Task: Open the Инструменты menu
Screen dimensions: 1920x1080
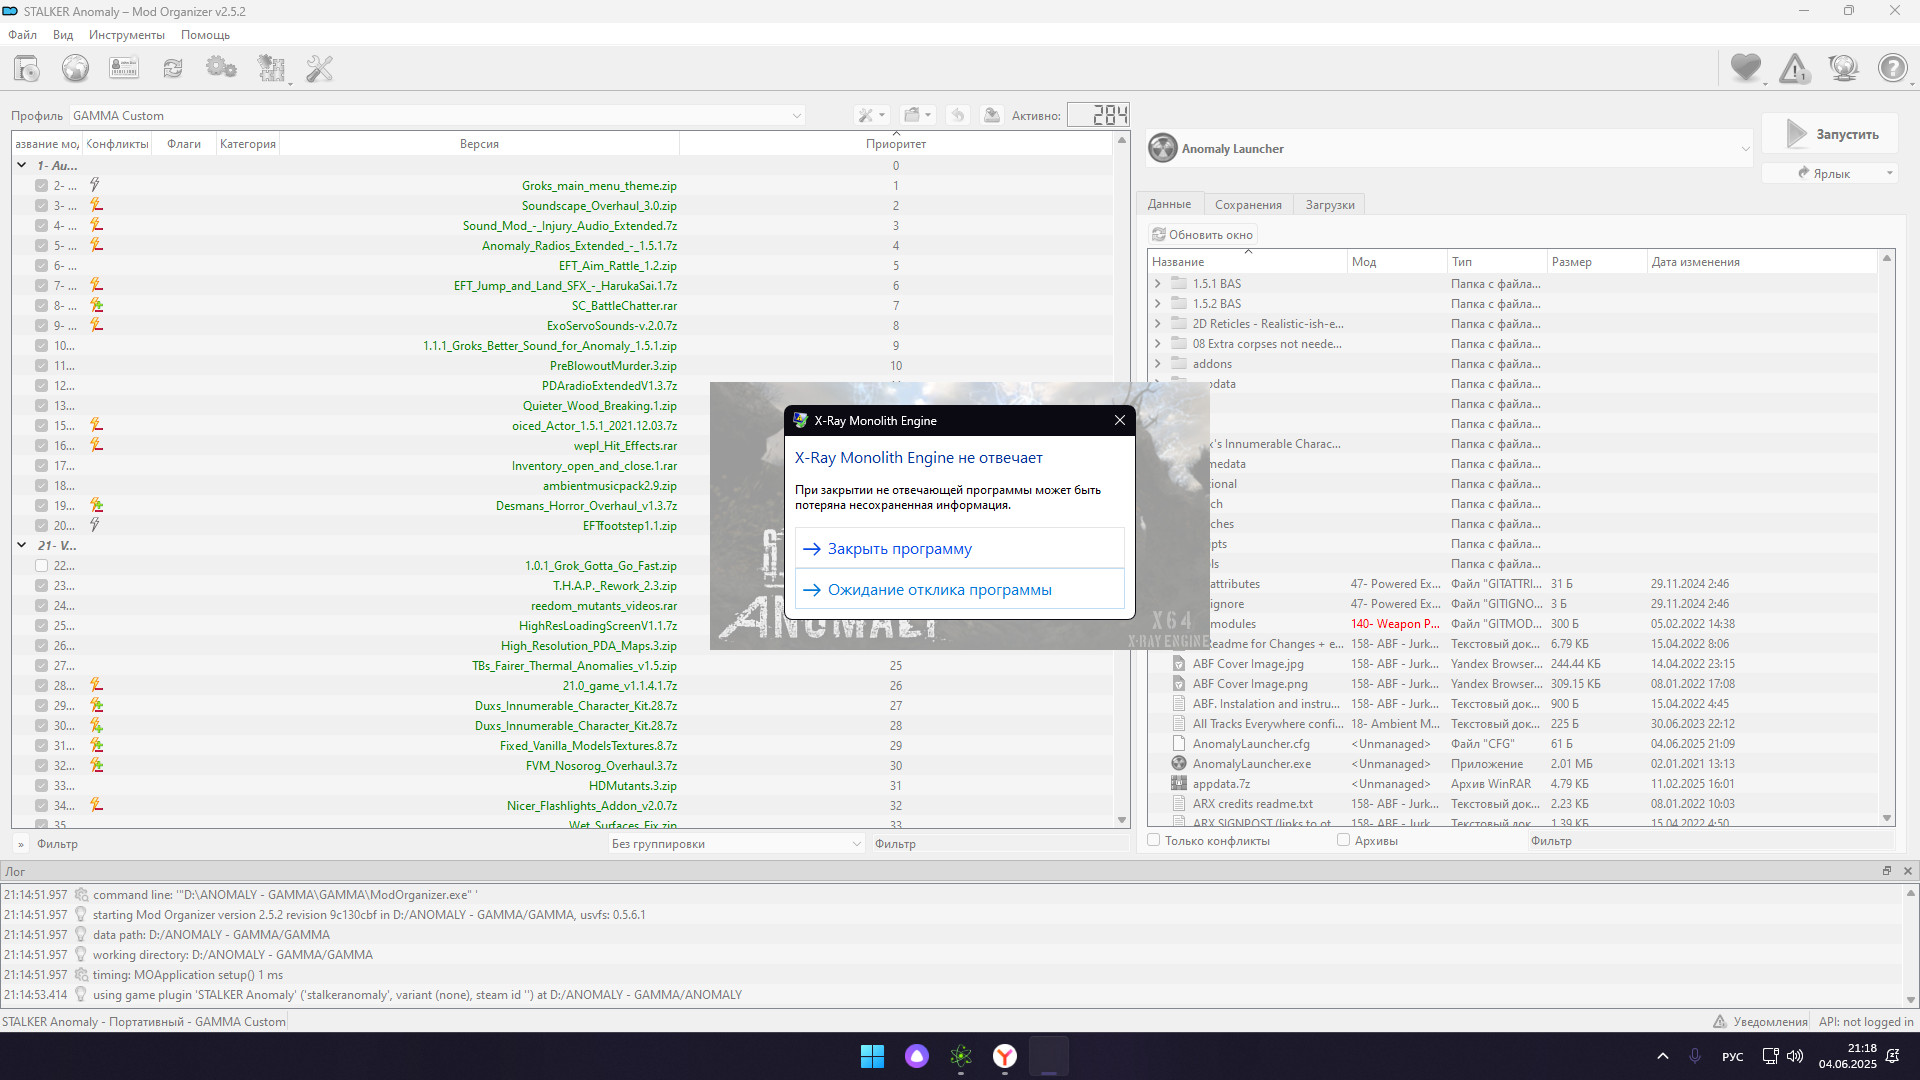Action: [127, 34]
